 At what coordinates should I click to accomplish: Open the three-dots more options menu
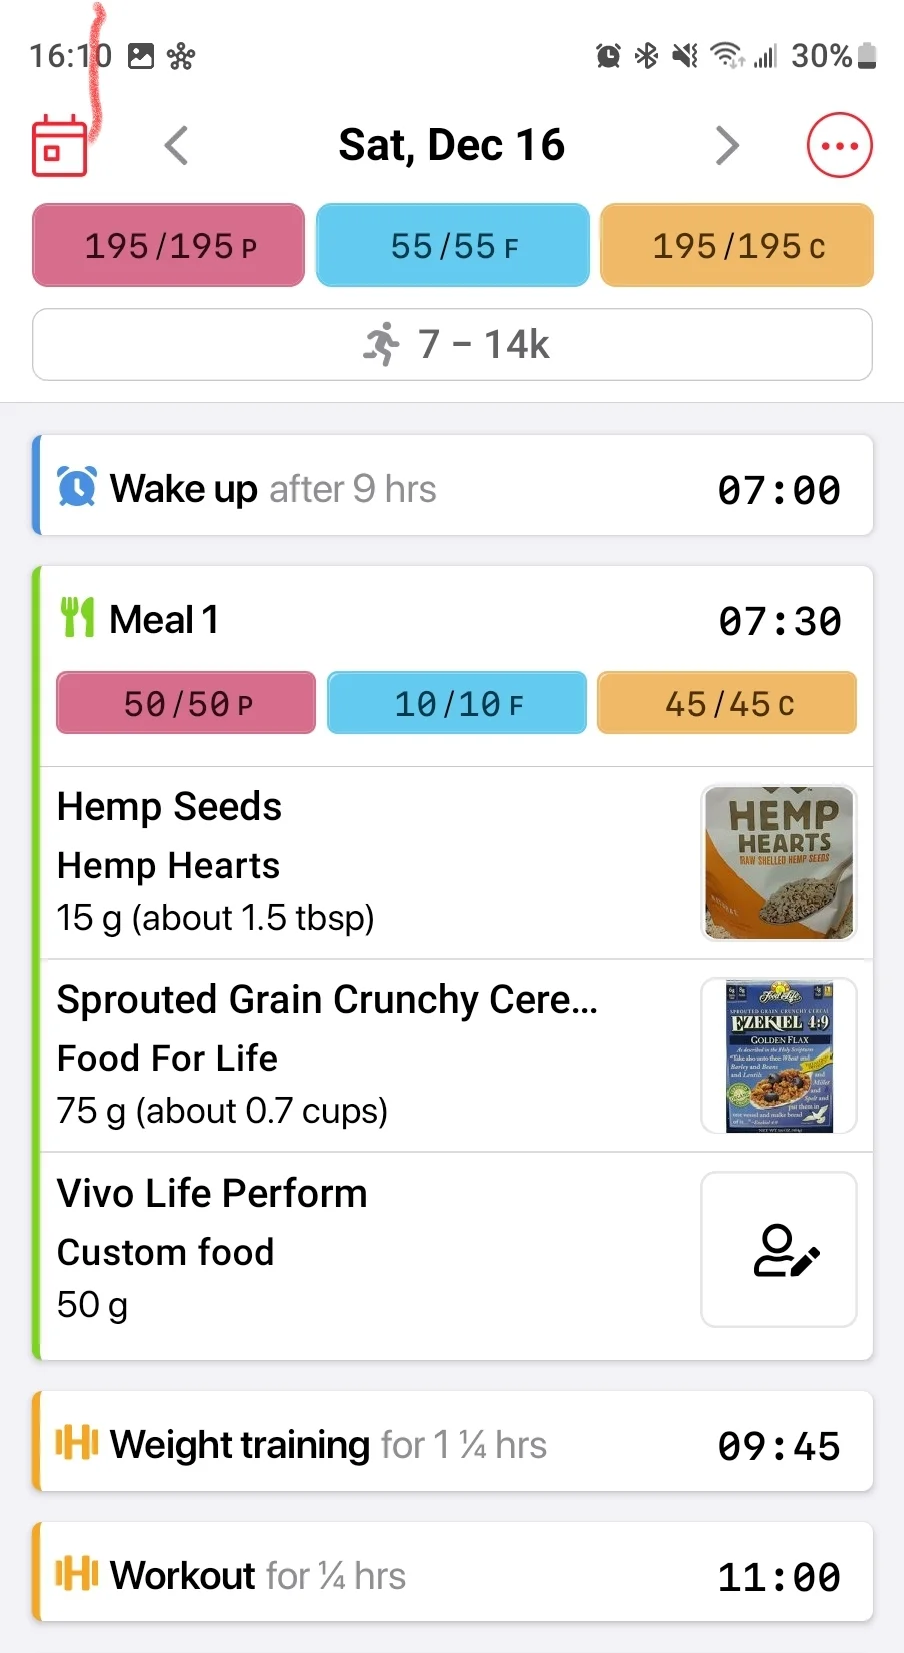[839, 146]
